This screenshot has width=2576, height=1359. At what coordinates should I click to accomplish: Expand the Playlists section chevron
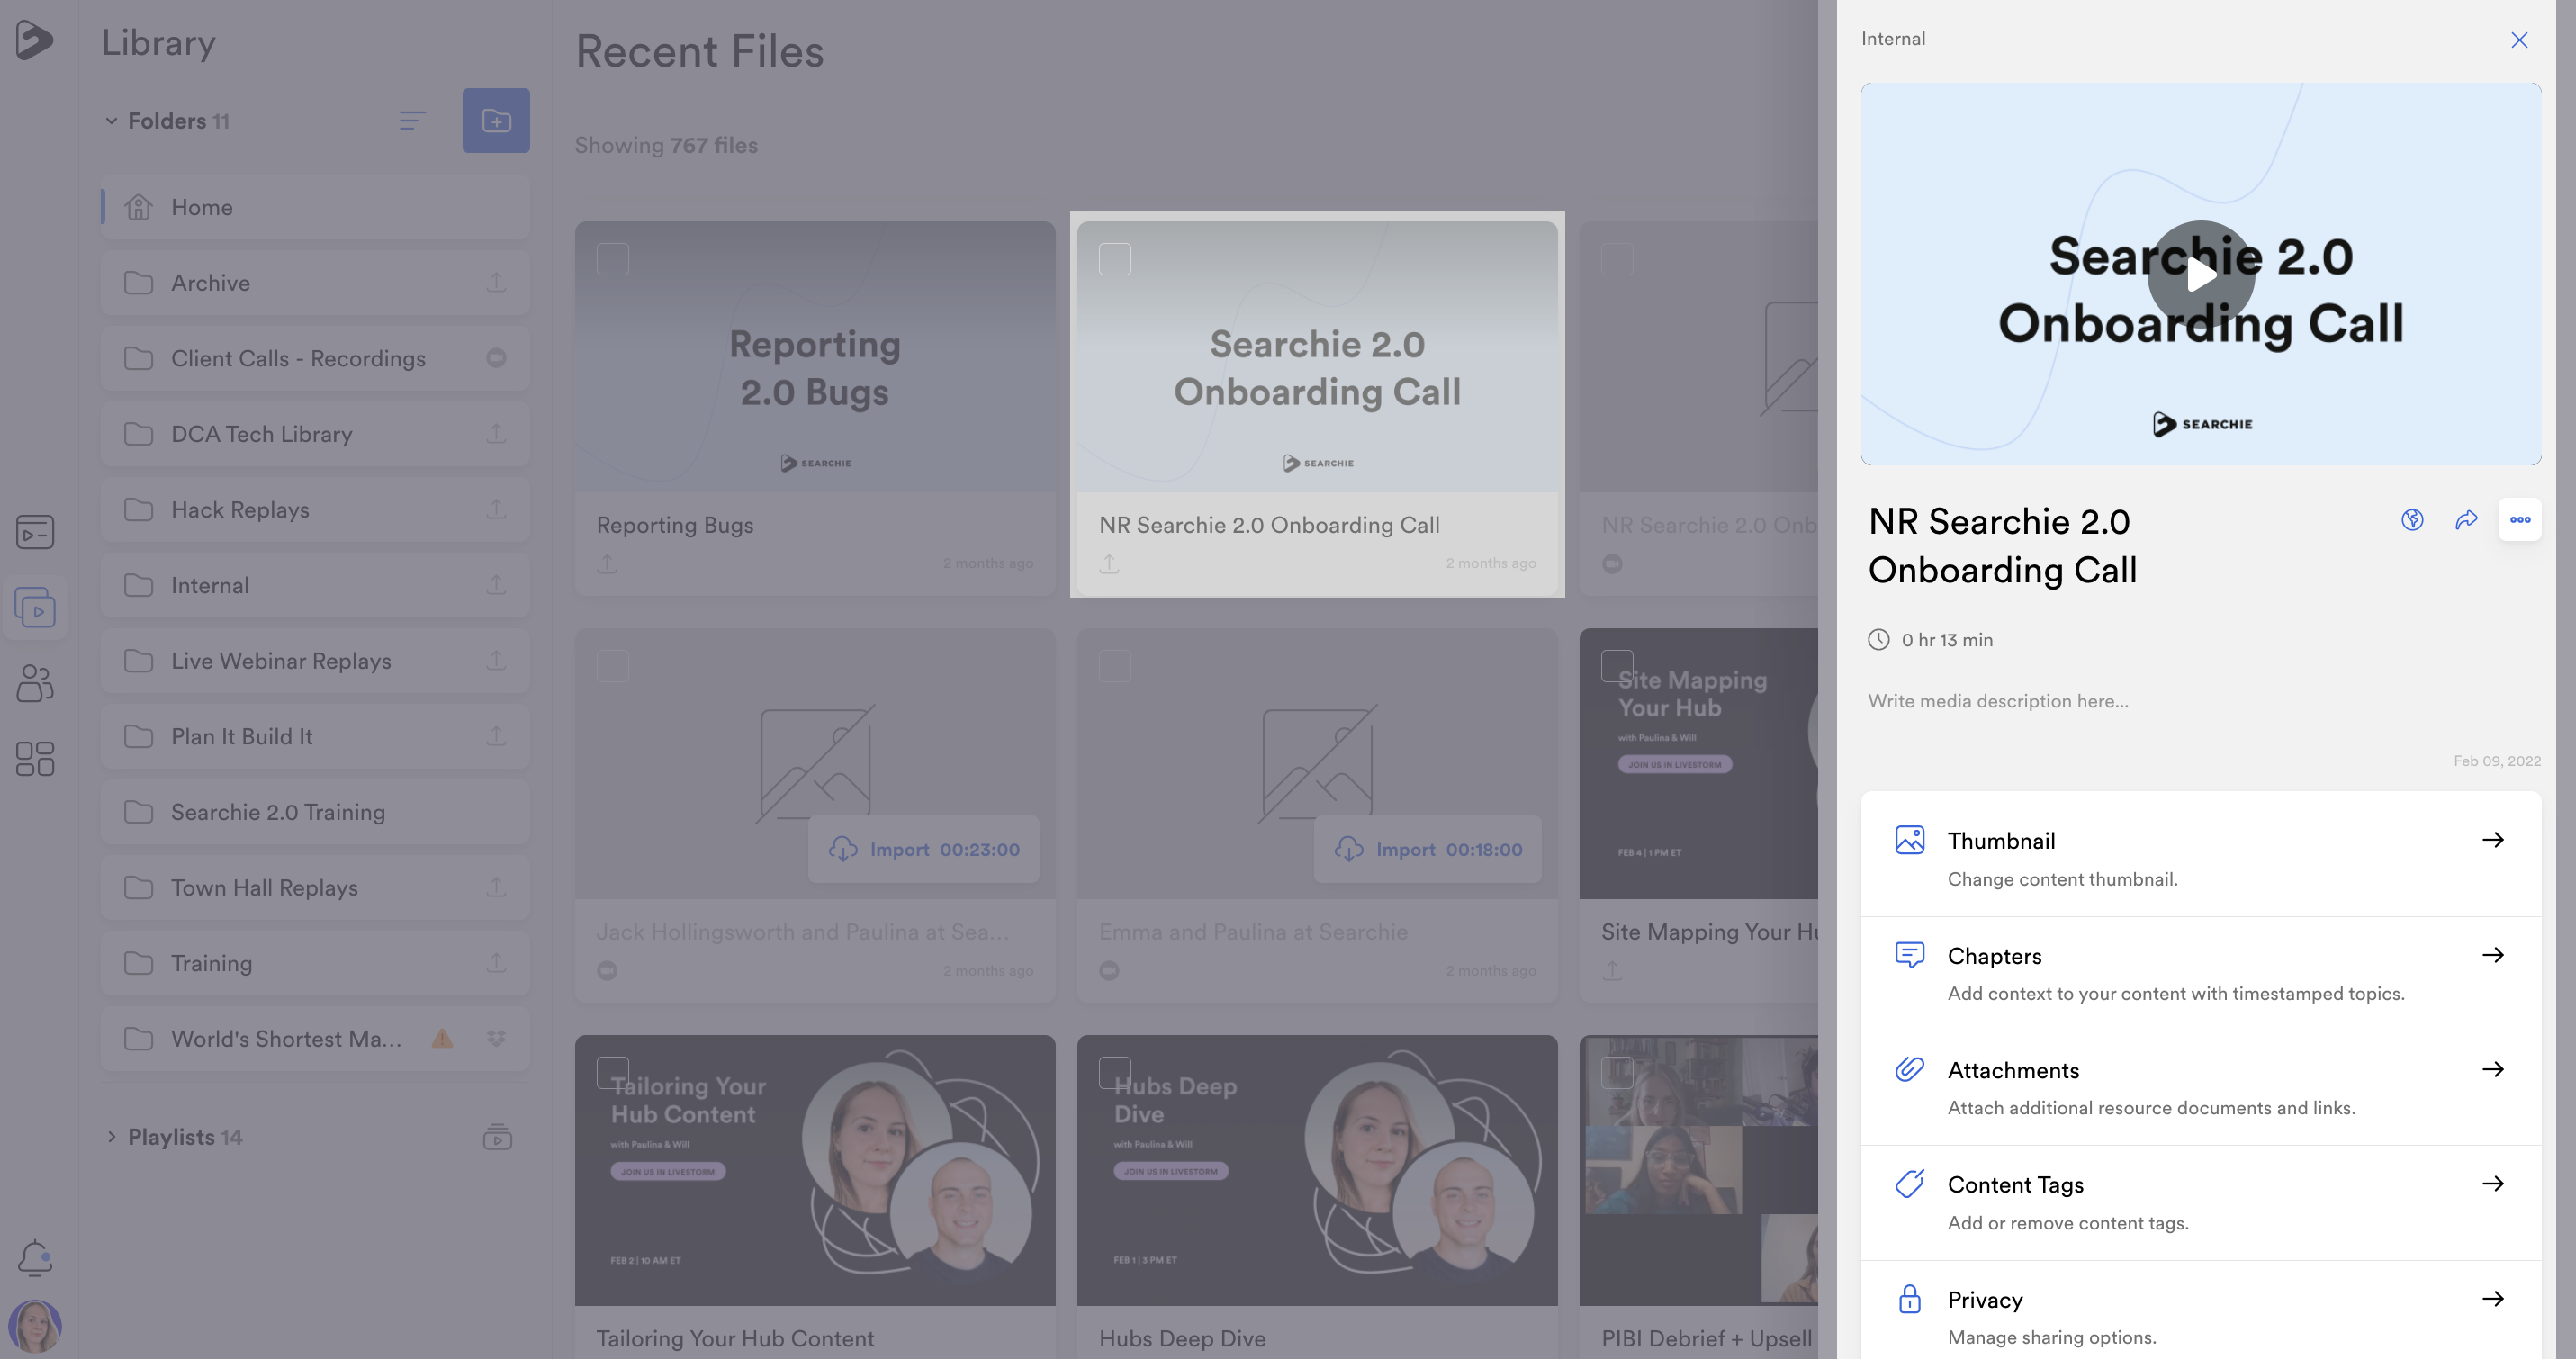tap(111, 1137)
